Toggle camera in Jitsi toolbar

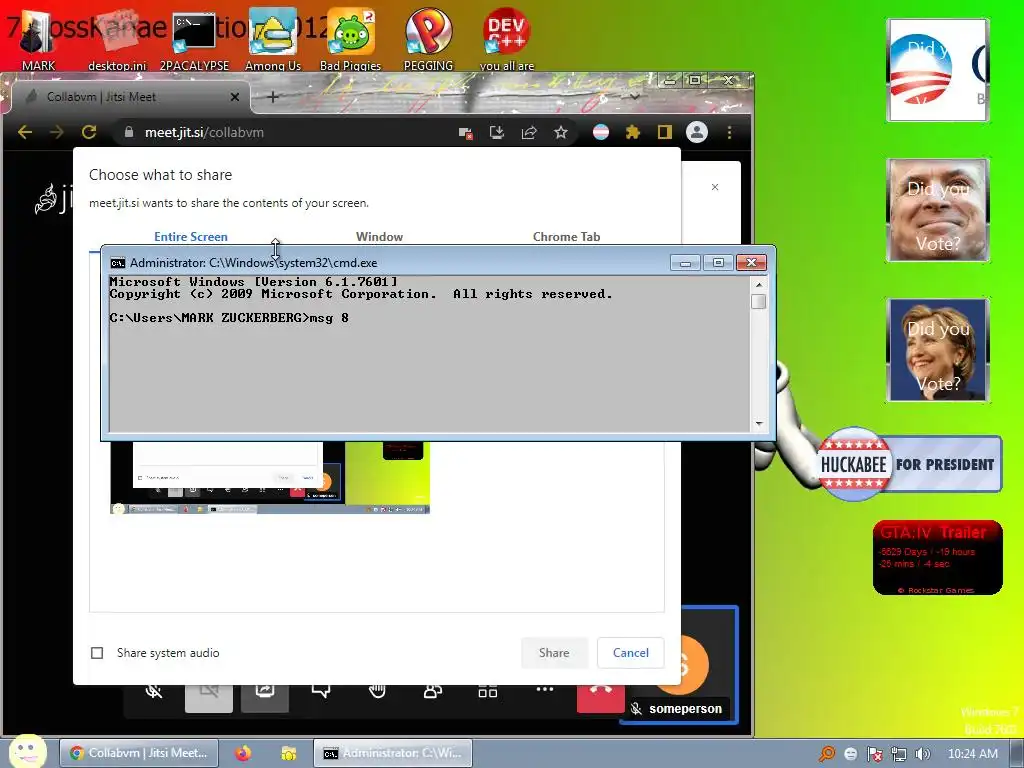(x=209, y=697)
